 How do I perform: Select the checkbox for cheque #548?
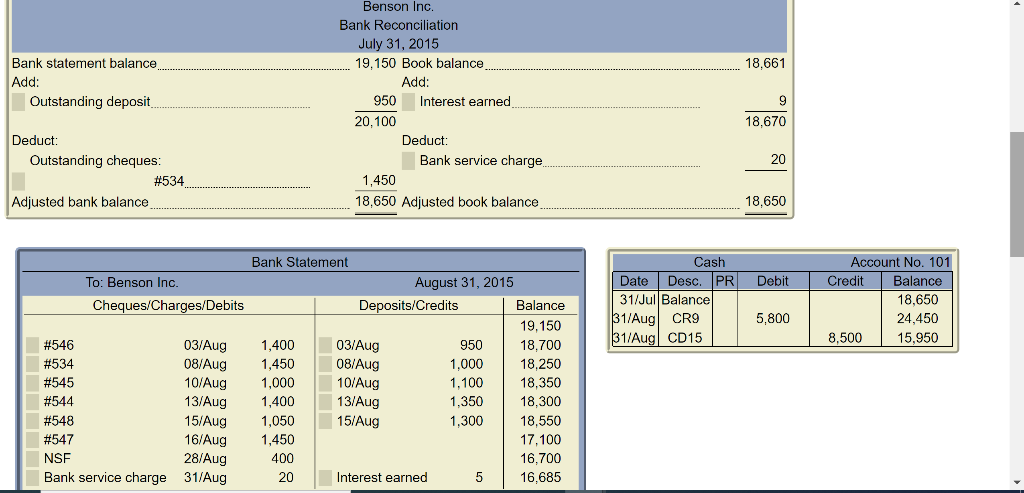33,421
